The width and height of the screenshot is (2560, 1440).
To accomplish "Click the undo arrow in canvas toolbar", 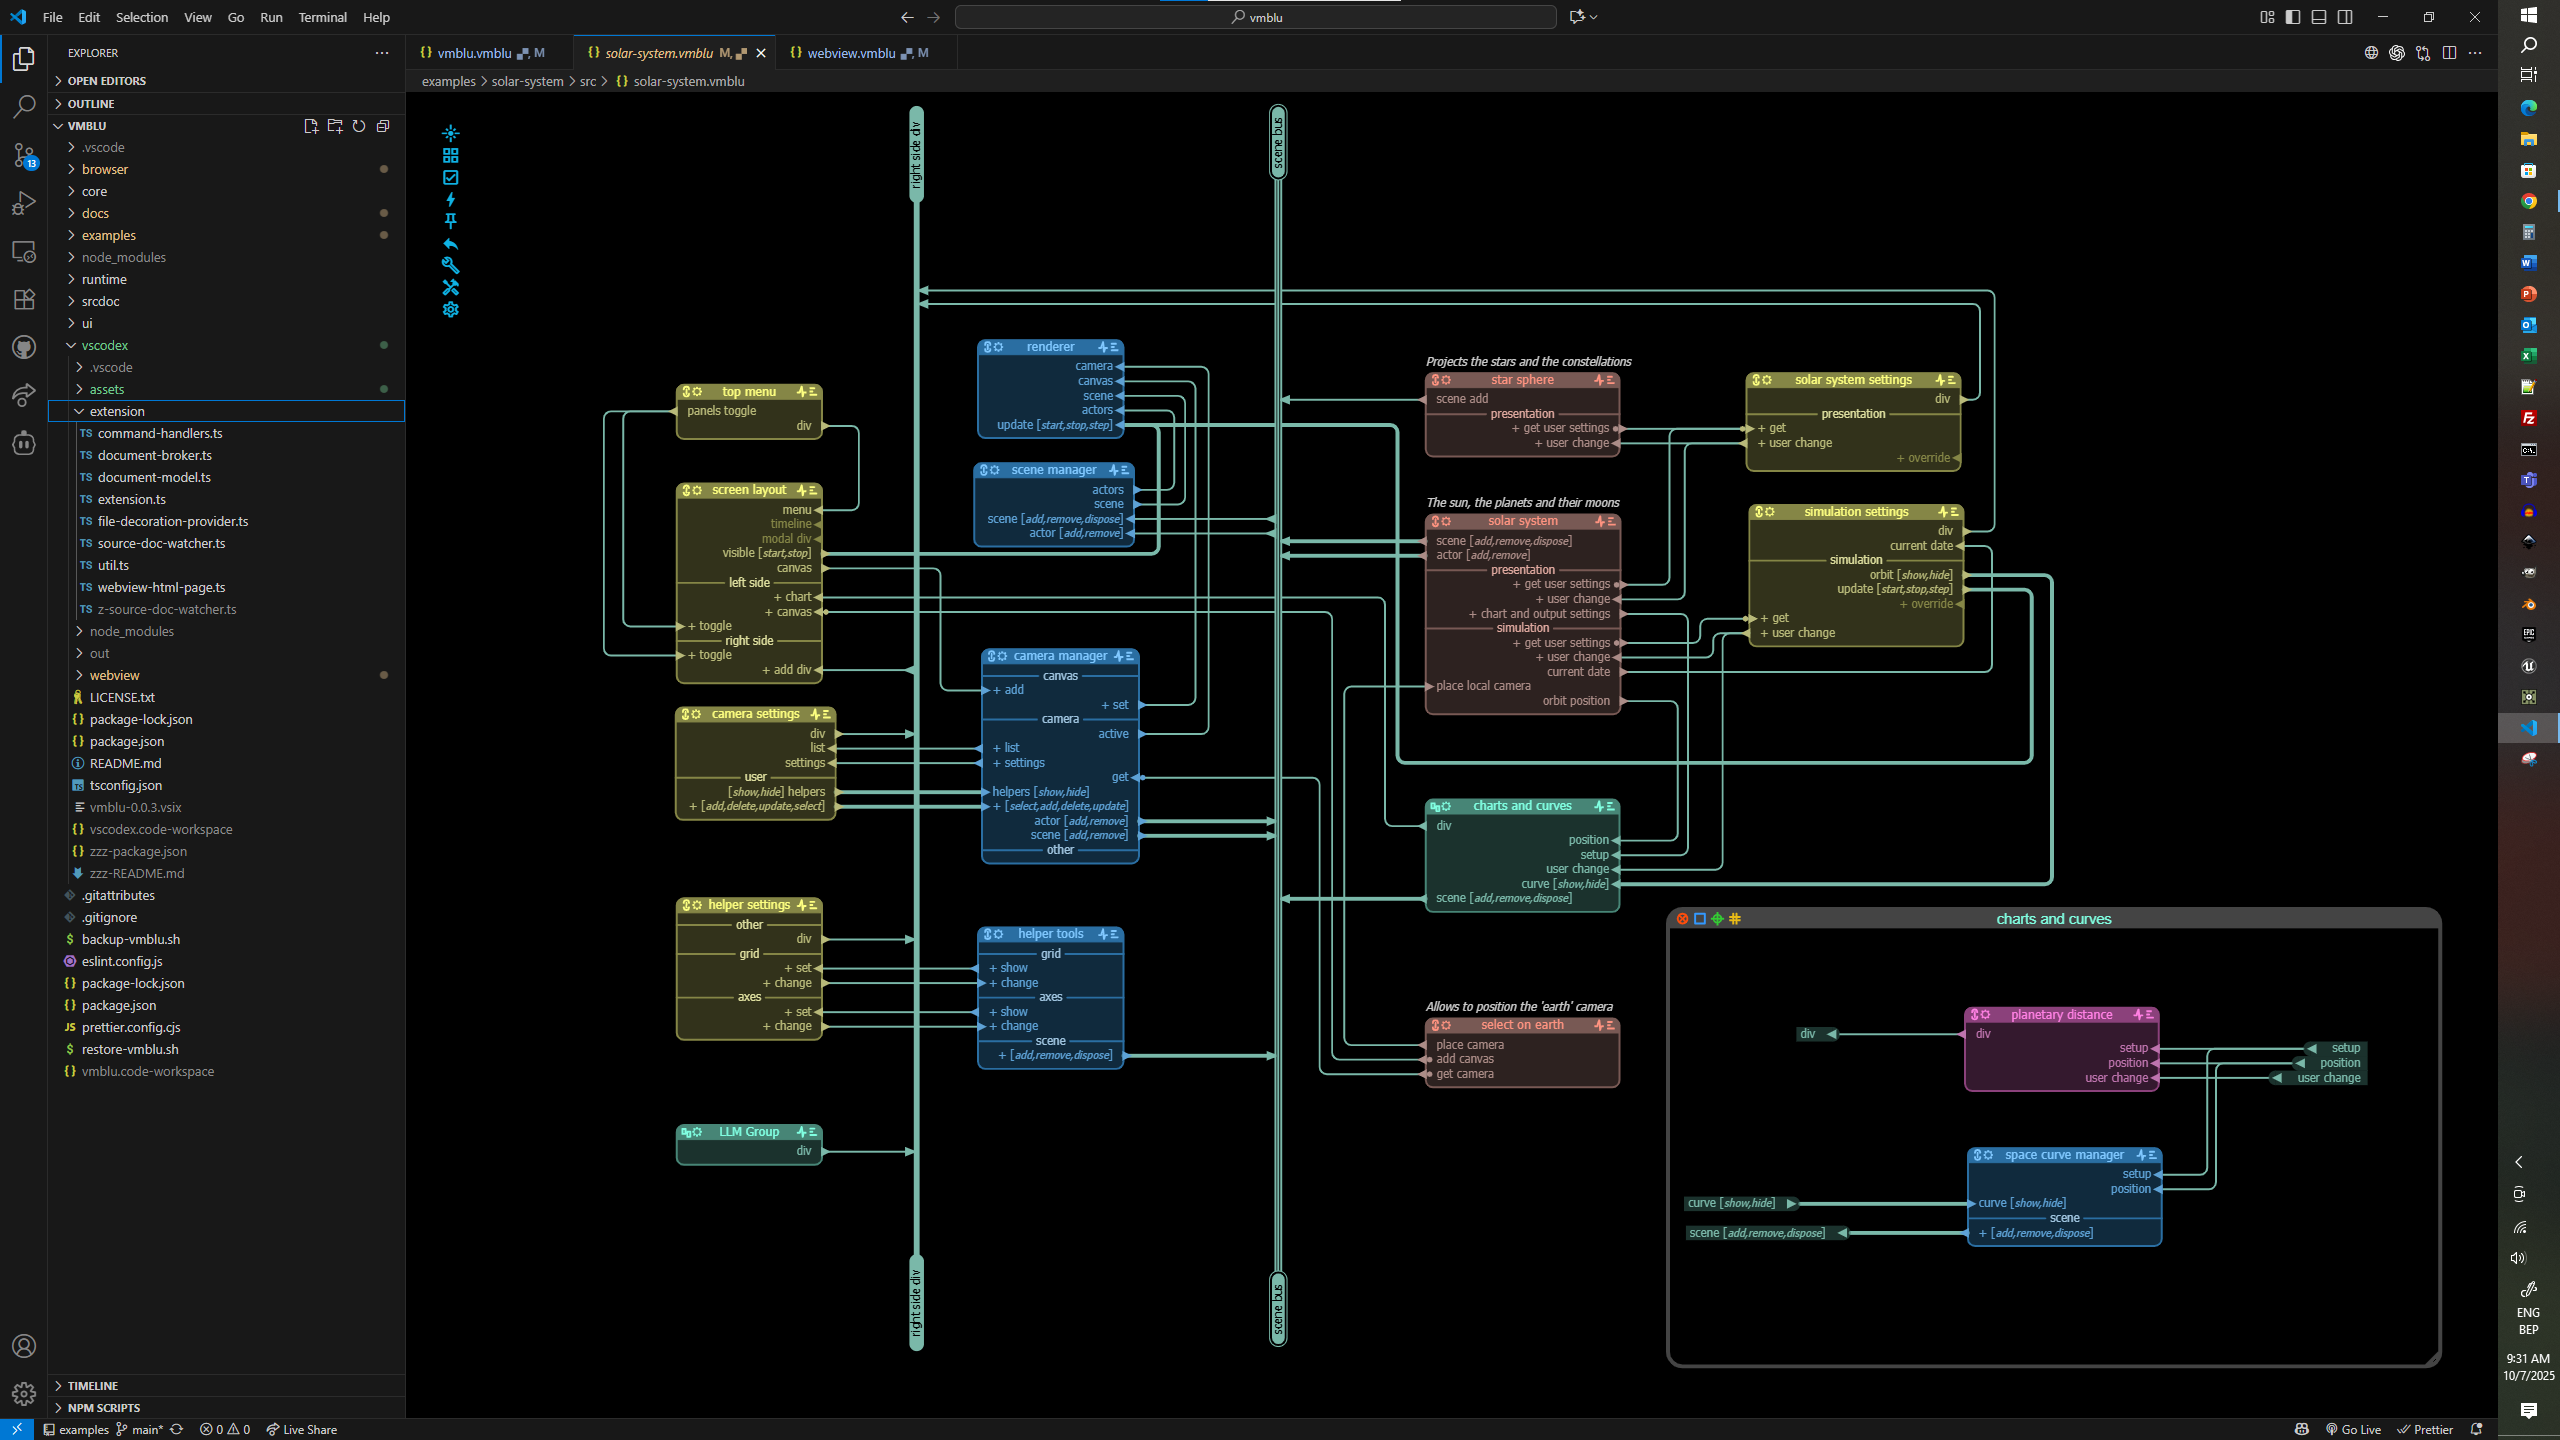I will 450,243.
